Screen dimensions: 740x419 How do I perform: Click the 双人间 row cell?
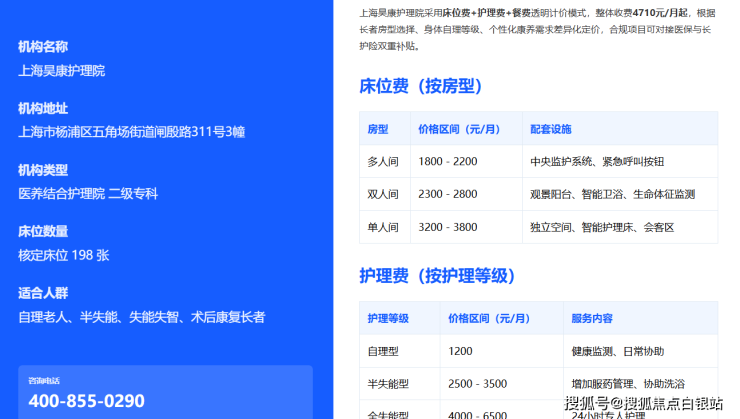[383, 194]
